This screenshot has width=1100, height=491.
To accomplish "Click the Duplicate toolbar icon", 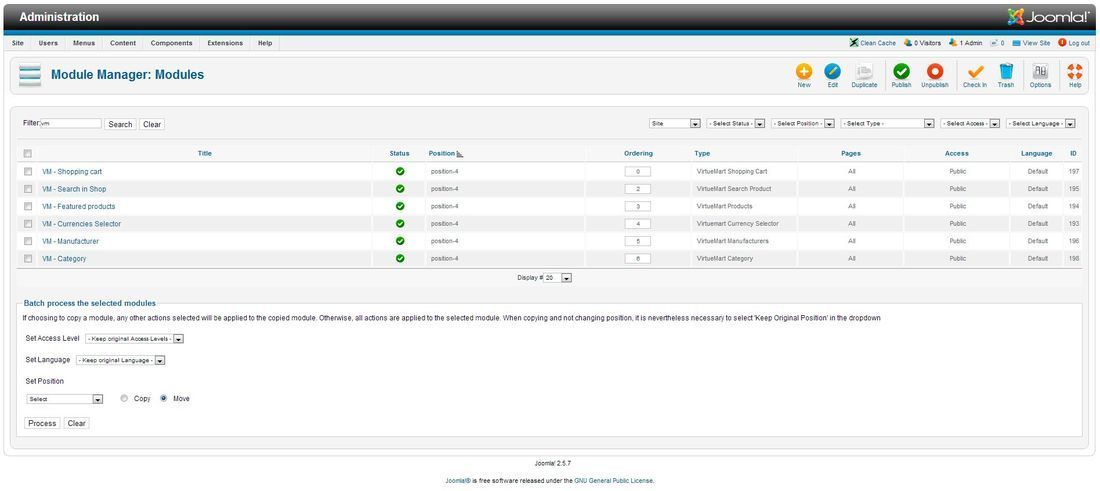I will click(x=864, y=72).
